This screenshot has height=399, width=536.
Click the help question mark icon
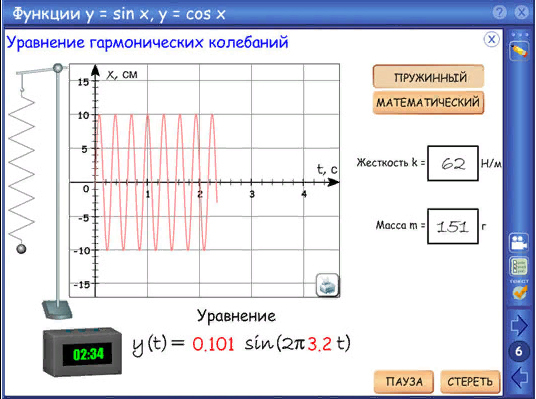[x=500, y=13]
